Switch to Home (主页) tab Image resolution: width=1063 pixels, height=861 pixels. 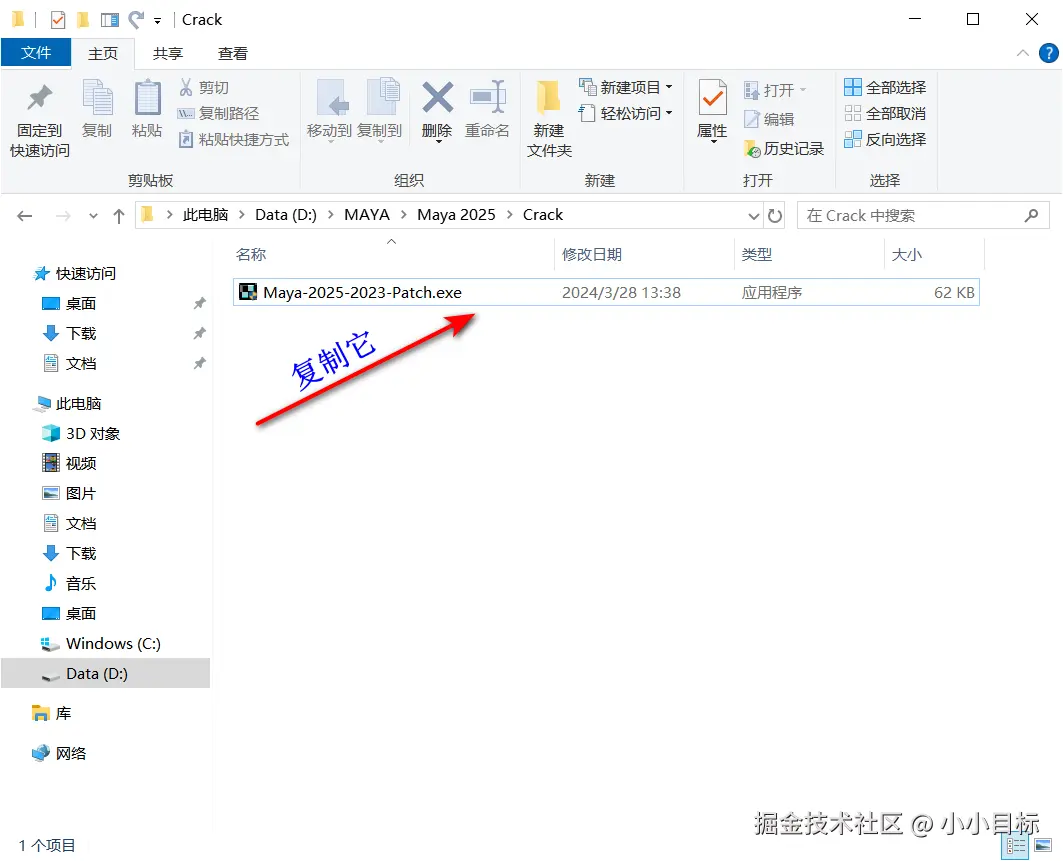click(103, 54)
